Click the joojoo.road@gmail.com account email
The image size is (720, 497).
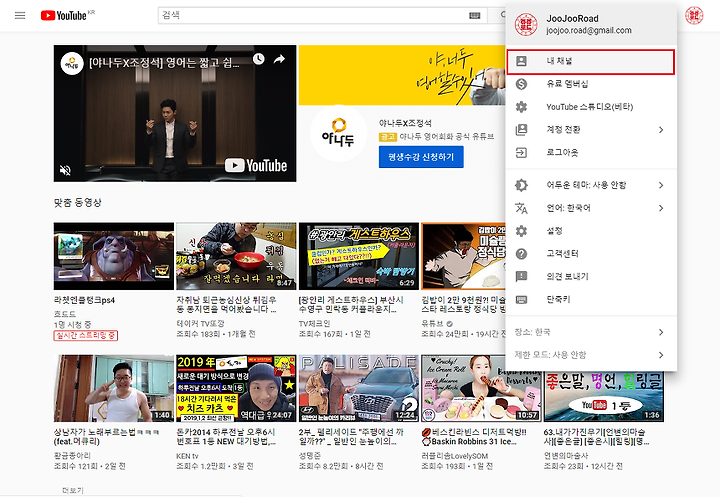pyautogui.click(x=589, y=30)
